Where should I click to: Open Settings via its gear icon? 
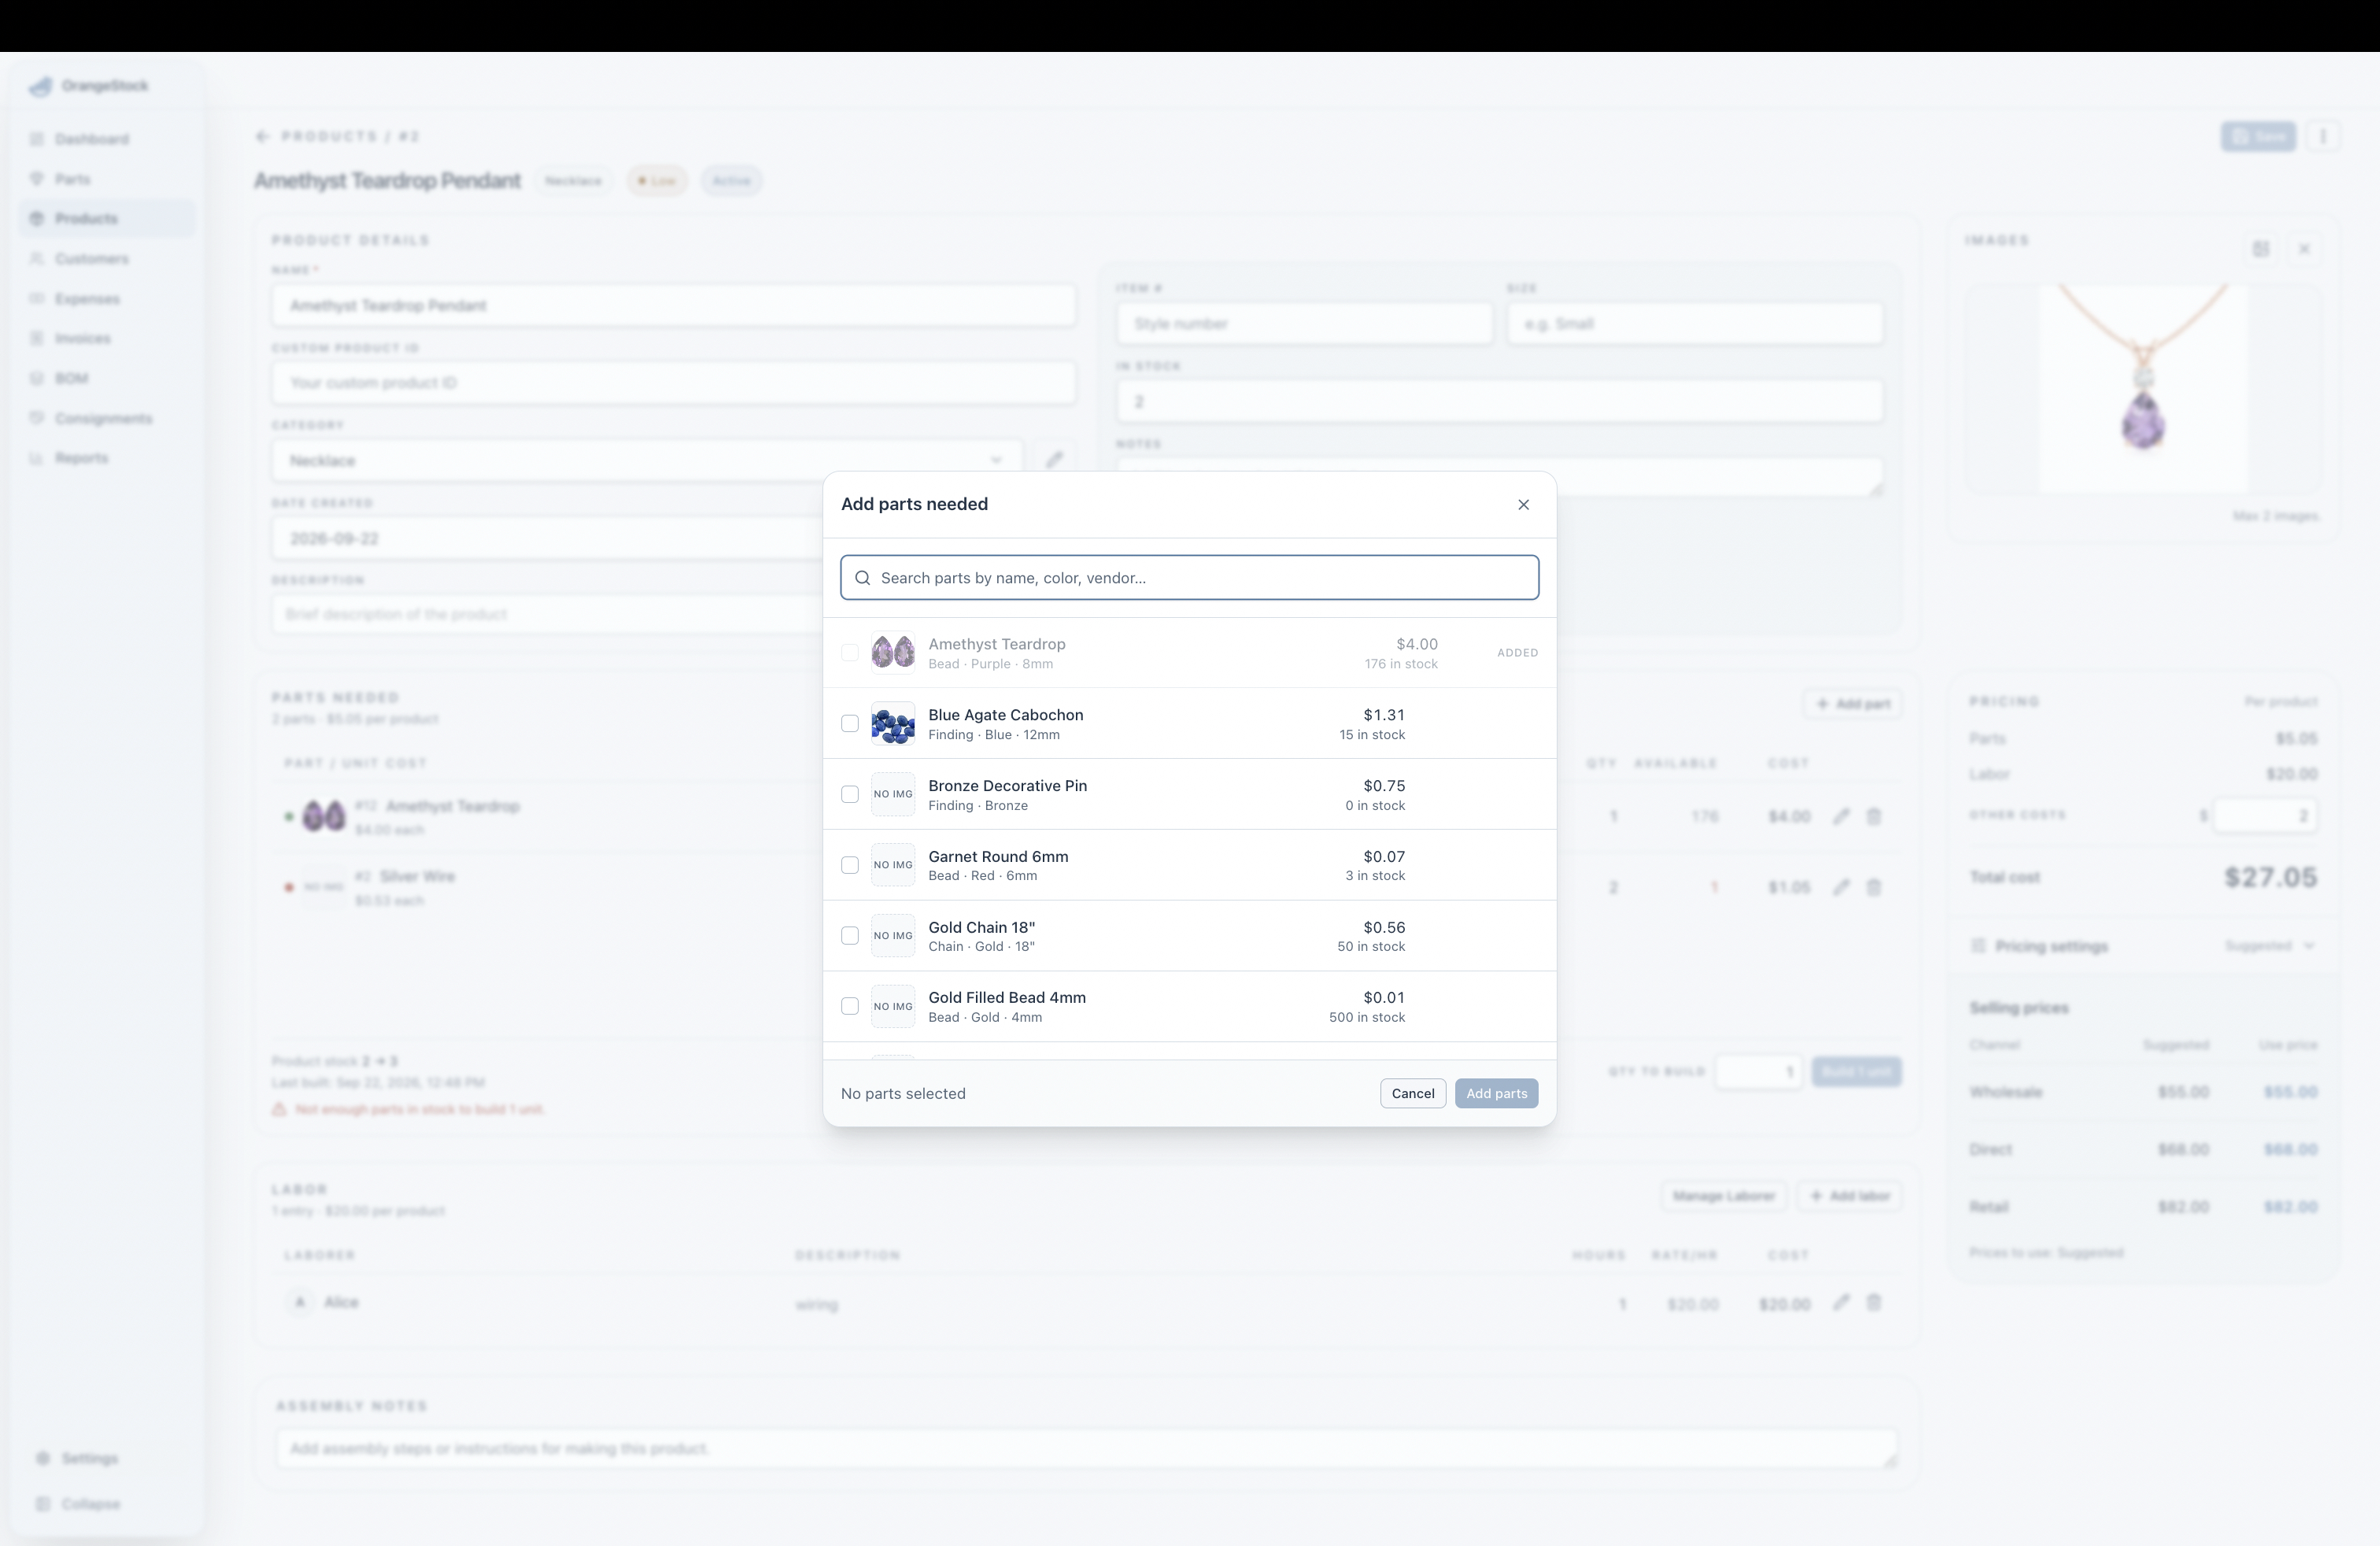42,1458
